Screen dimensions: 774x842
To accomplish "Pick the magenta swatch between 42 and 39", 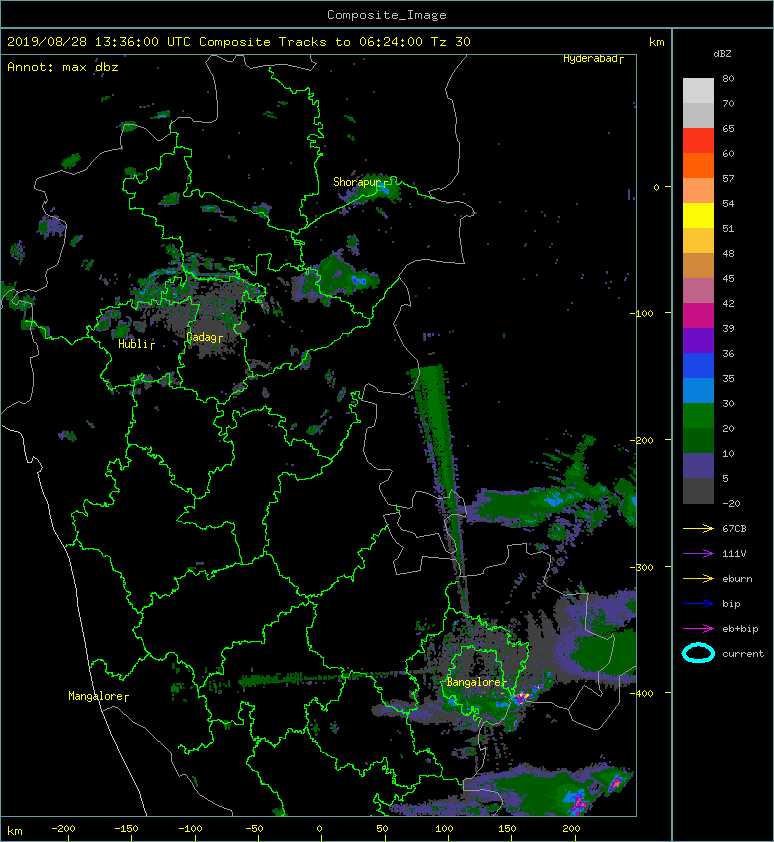I will click(698, 316).
